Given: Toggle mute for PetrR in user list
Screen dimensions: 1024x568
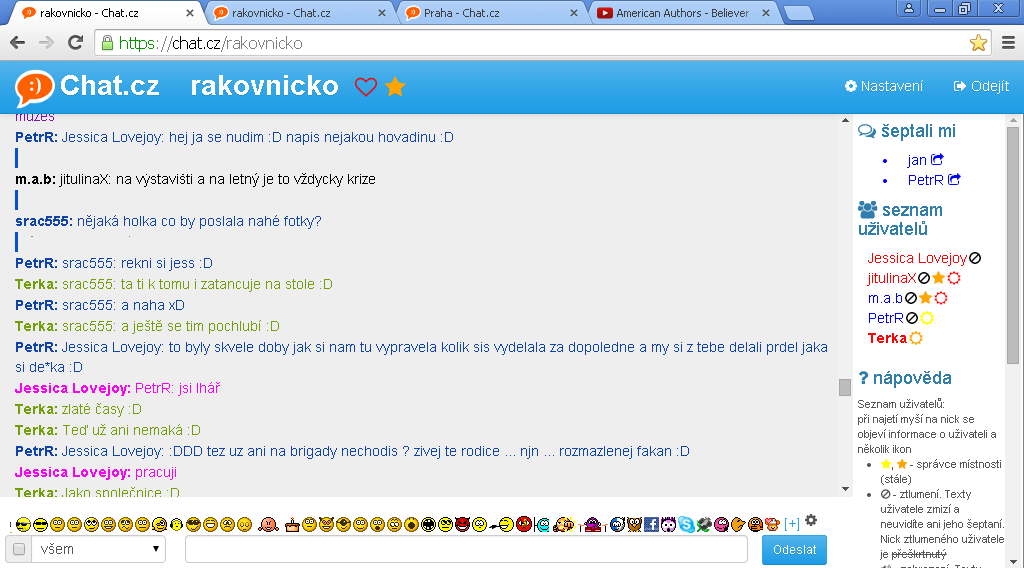Looking at the screenshot, I should 912,318.
